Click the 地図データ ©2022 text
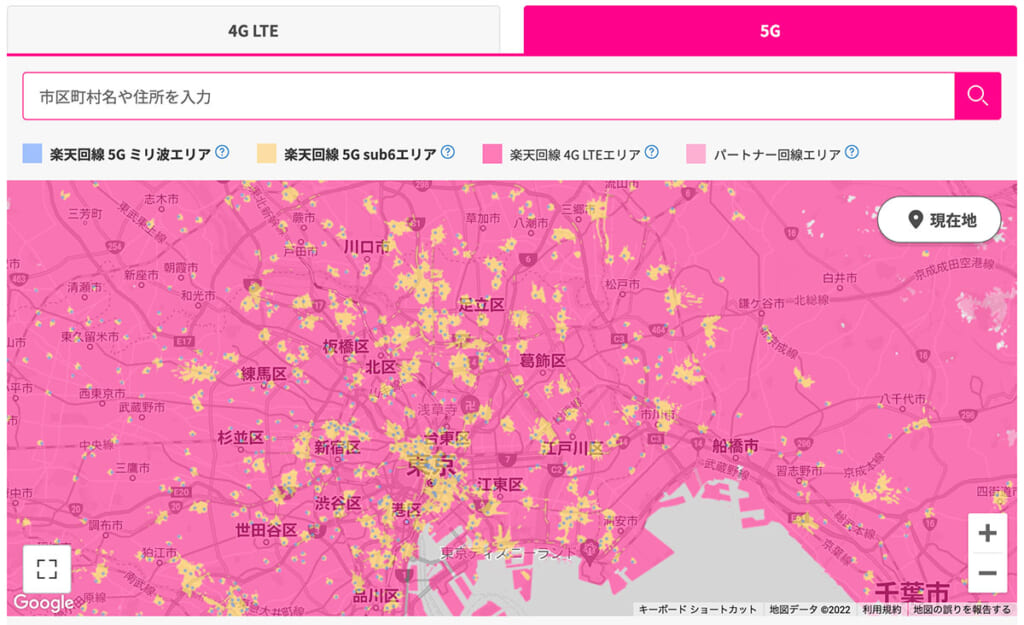Image resolution: width=1024 pixels, height=625 pixels. (x=810, y=609)
